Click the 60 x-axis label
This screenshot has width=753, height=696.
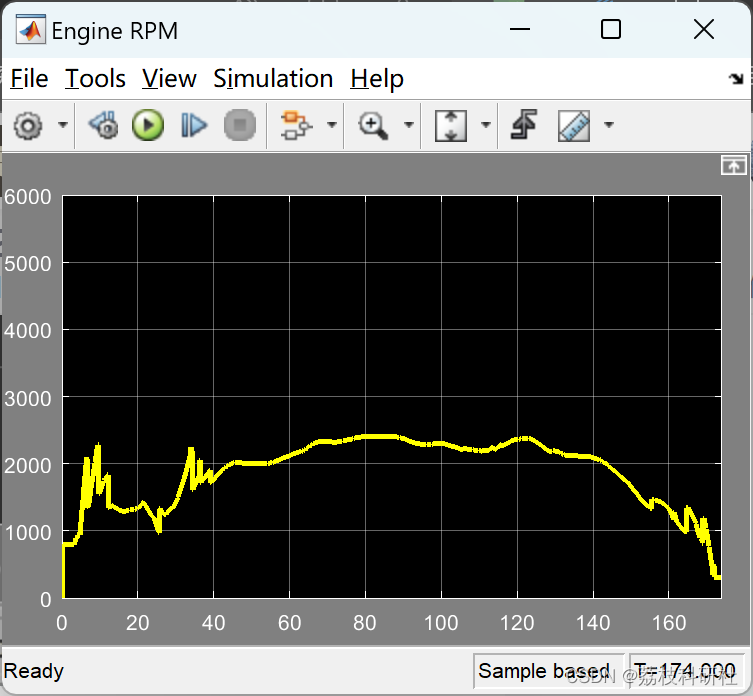point(289,623)
